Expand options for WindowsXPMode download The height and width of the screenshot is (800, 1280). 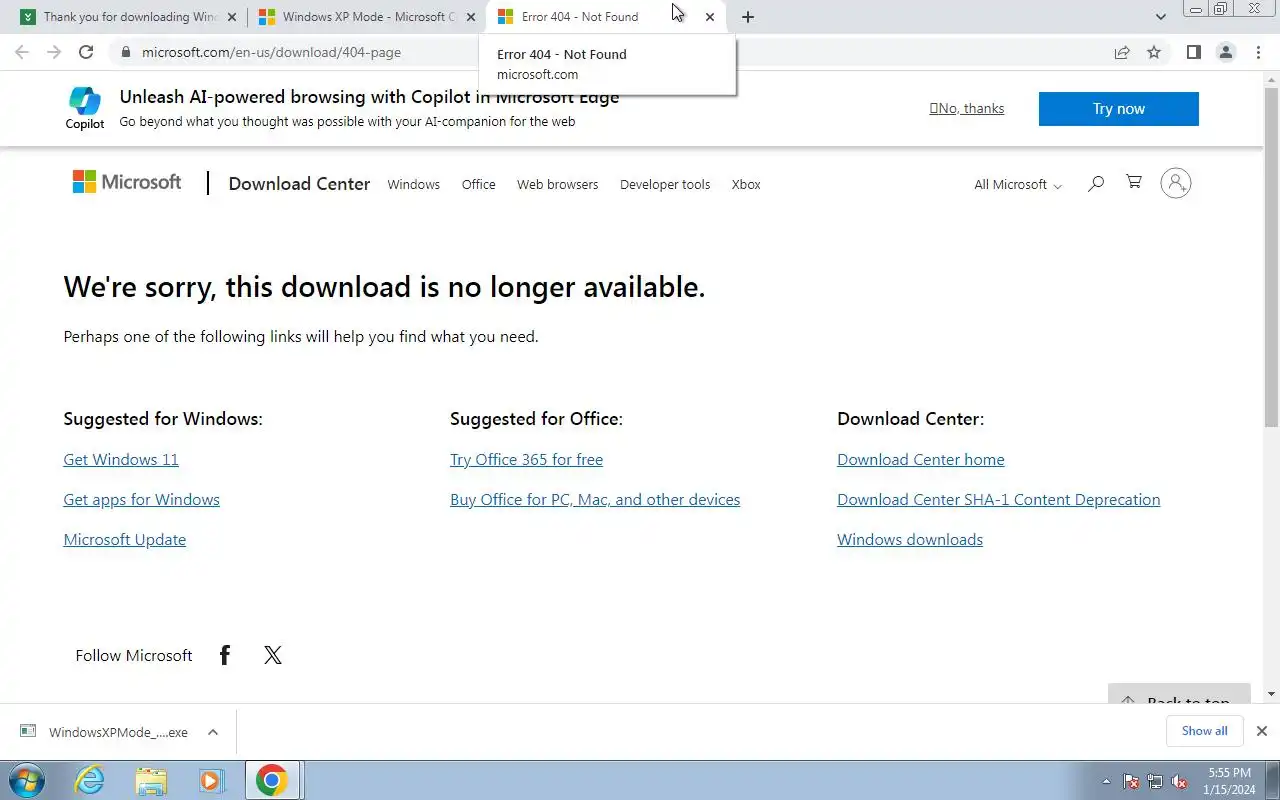213,732
